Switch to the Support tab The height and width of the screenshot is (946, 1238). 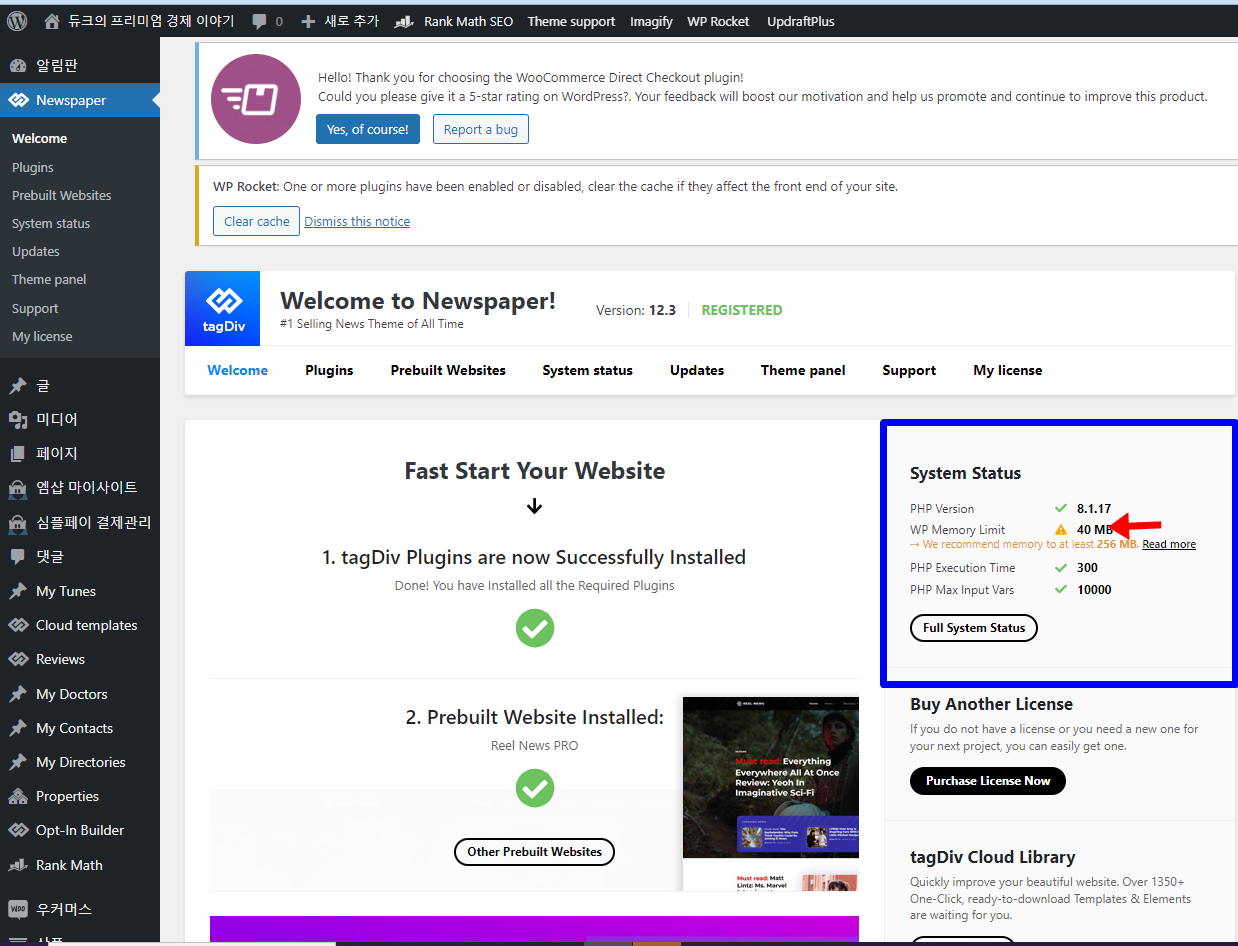coord(909,370)
